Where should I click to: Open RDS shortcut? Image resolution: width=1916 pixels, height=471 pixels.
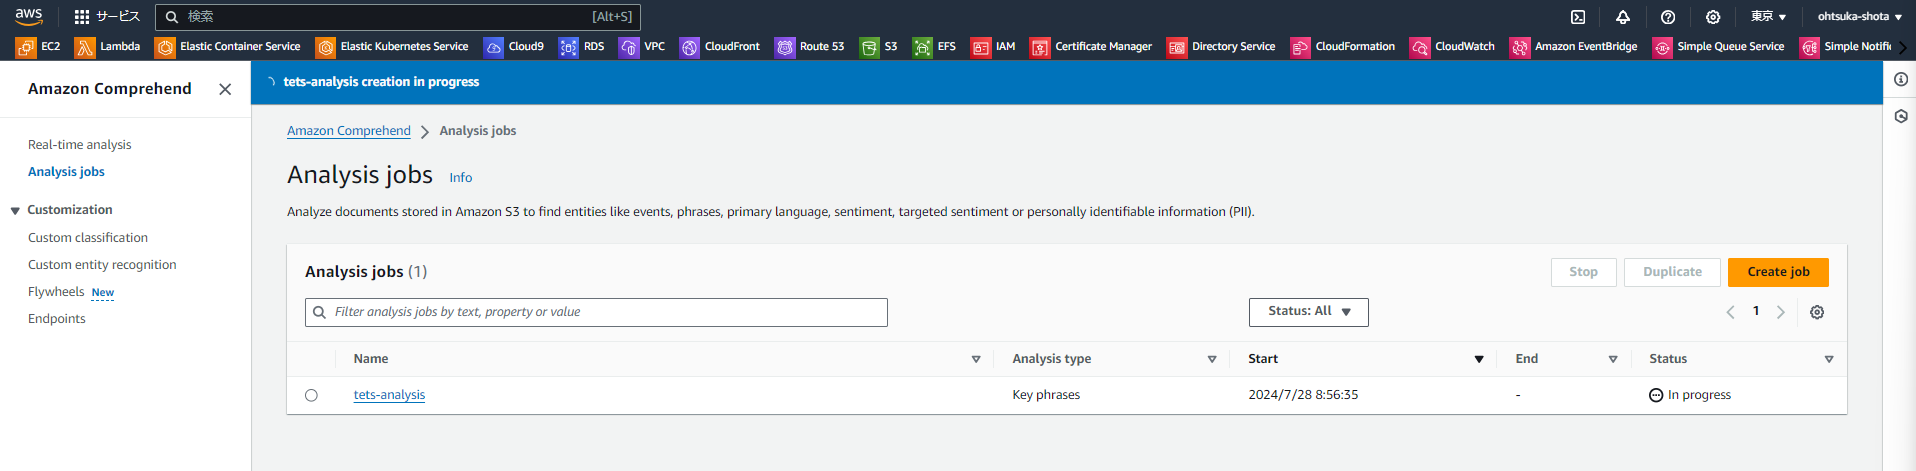[x=582, y=47]
